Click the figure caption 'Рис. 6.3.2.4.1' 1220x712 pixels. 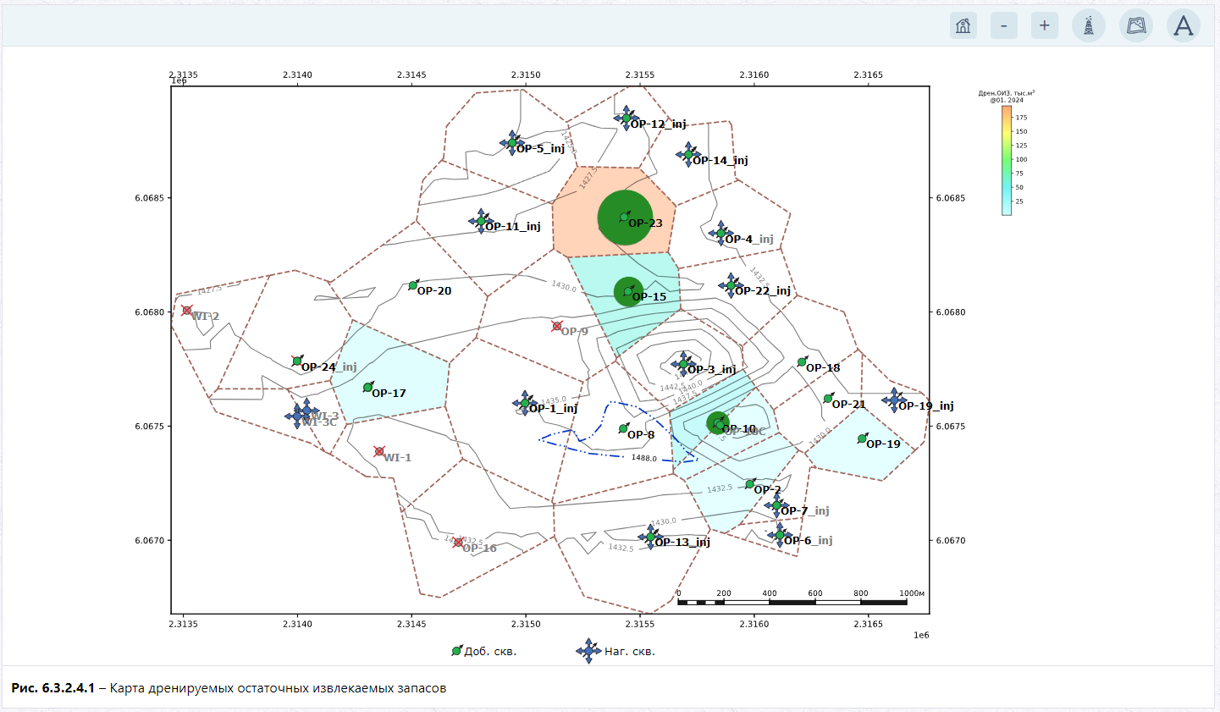coord(53,688)
